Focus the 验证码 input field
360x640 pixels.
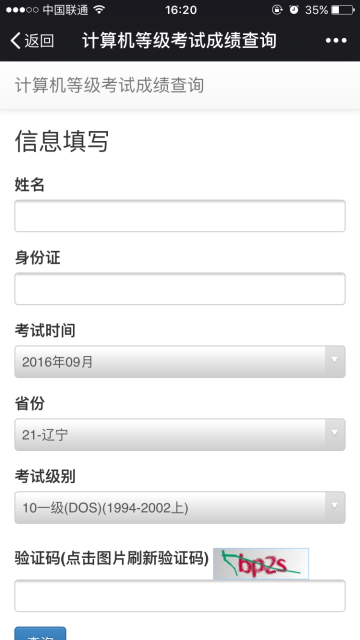pos(180,596)
